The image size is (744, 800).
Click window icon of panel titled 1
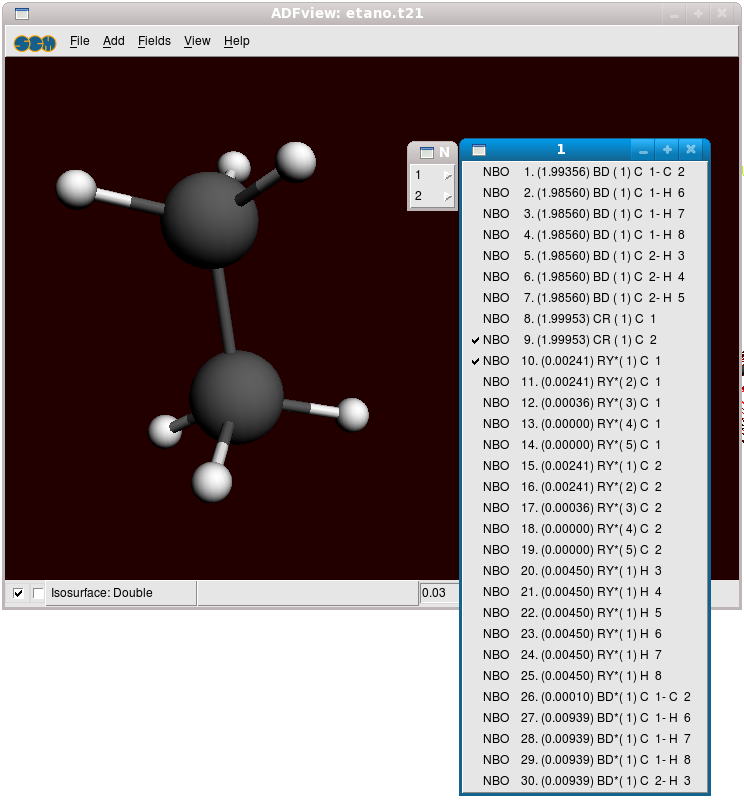pos(479,150)
